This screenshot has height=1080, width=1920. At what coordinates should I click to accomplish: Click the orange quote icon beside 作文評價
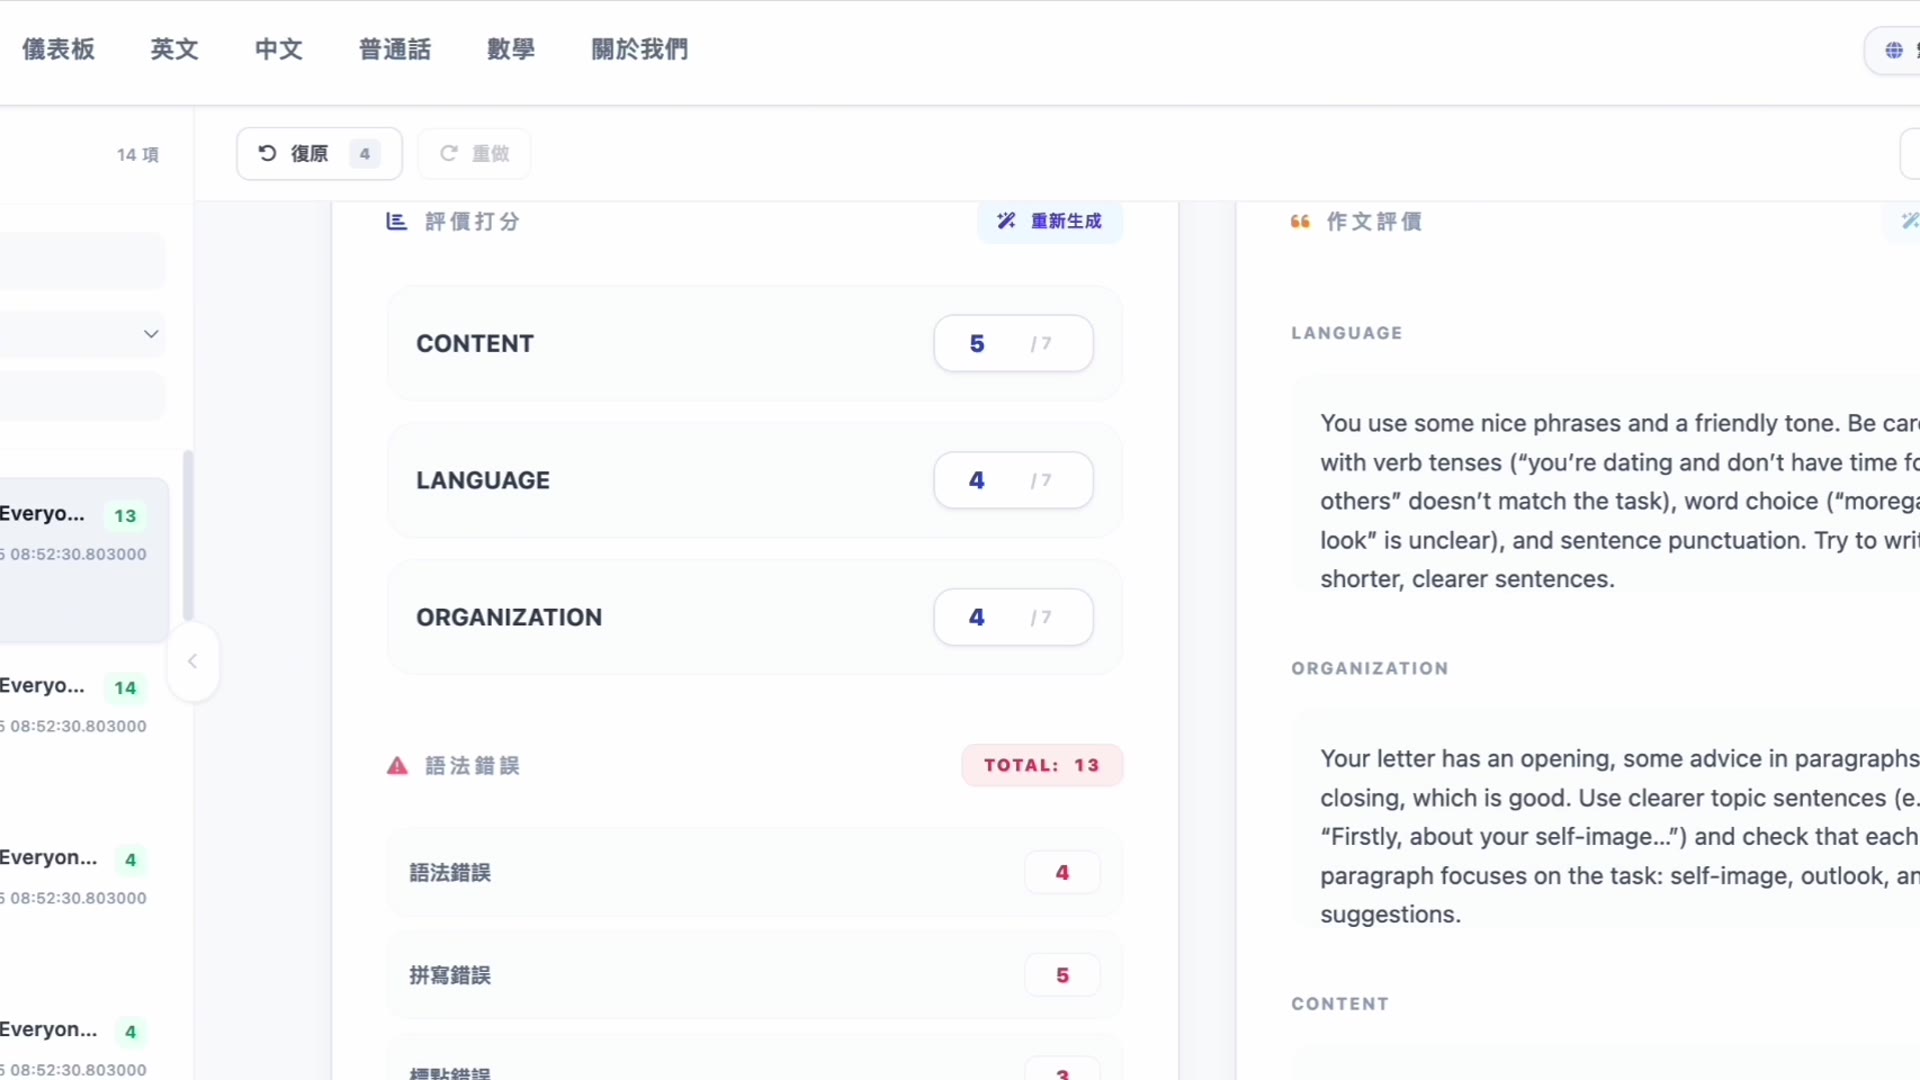point(1300,221)
